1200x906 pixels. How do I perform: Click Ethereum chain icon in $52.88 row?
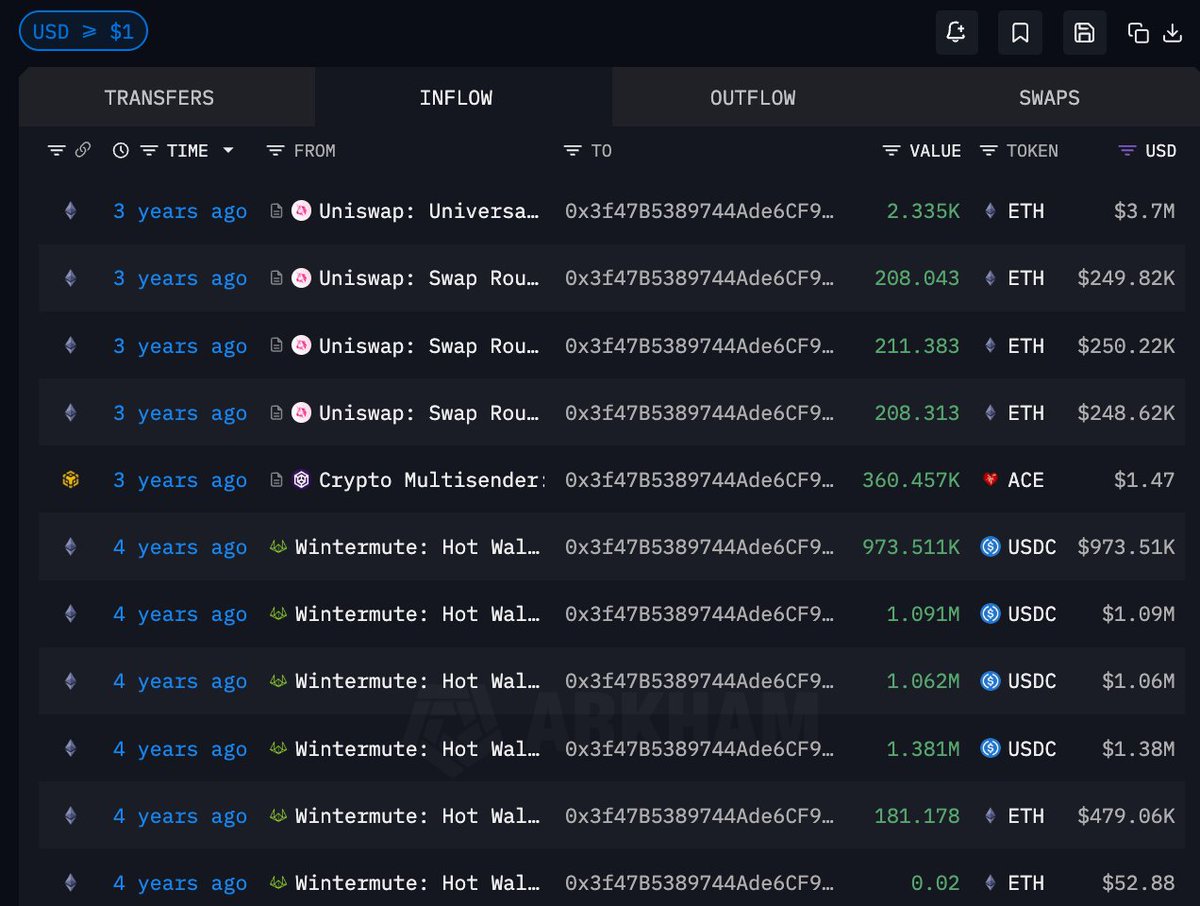[x=70, y=883]
